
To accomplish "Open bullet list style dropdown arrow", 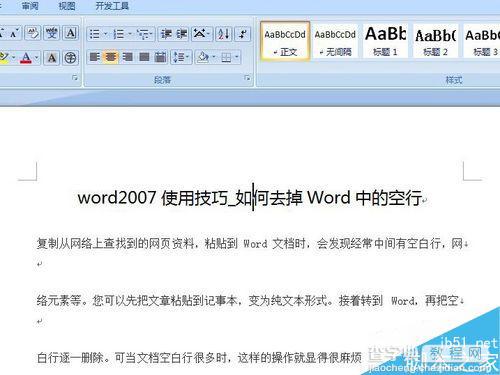I will 106,34.
